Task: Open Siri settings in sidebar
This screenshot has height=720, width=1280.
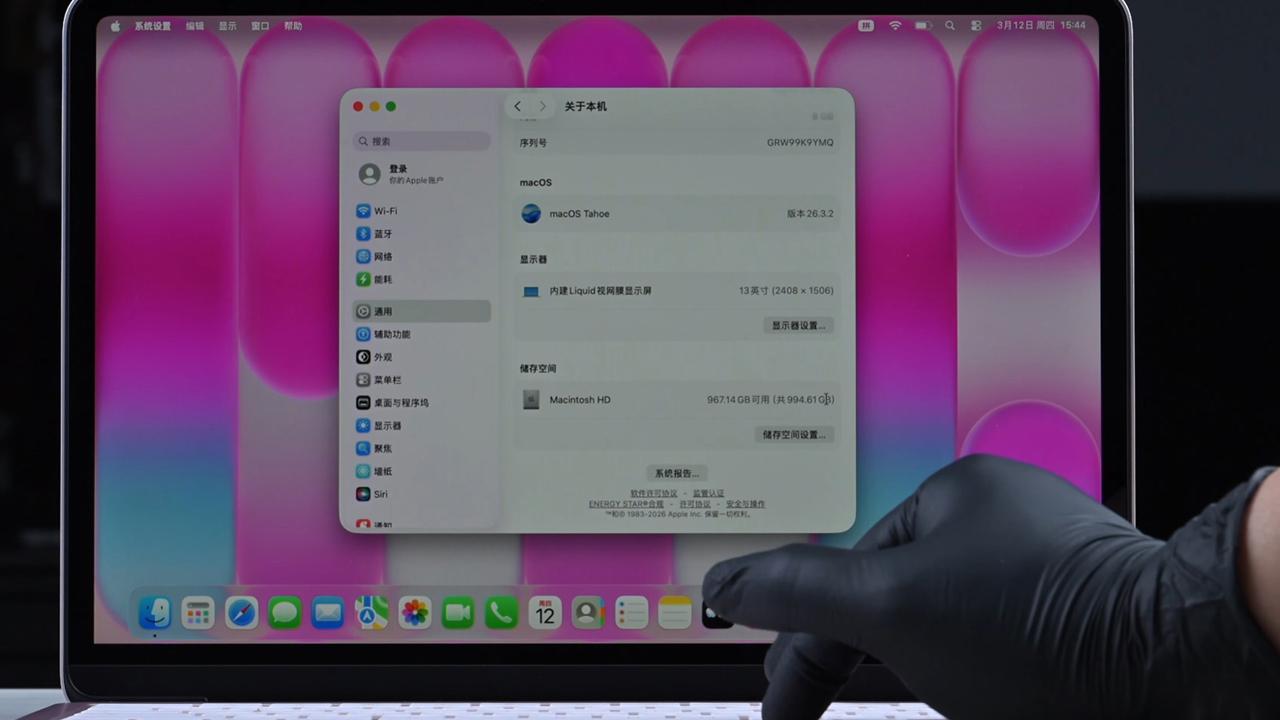Action: pyautogui.click(x=422, y=494)
